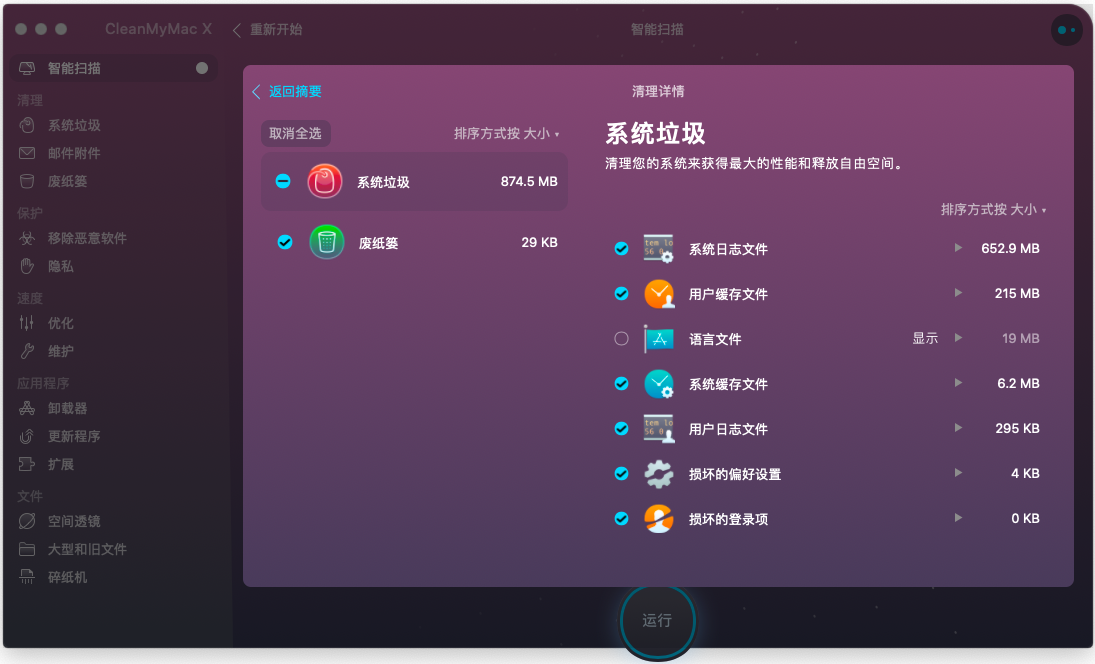Click the System Junk (系统垃圾) sidebar icon

click(27, 126)
